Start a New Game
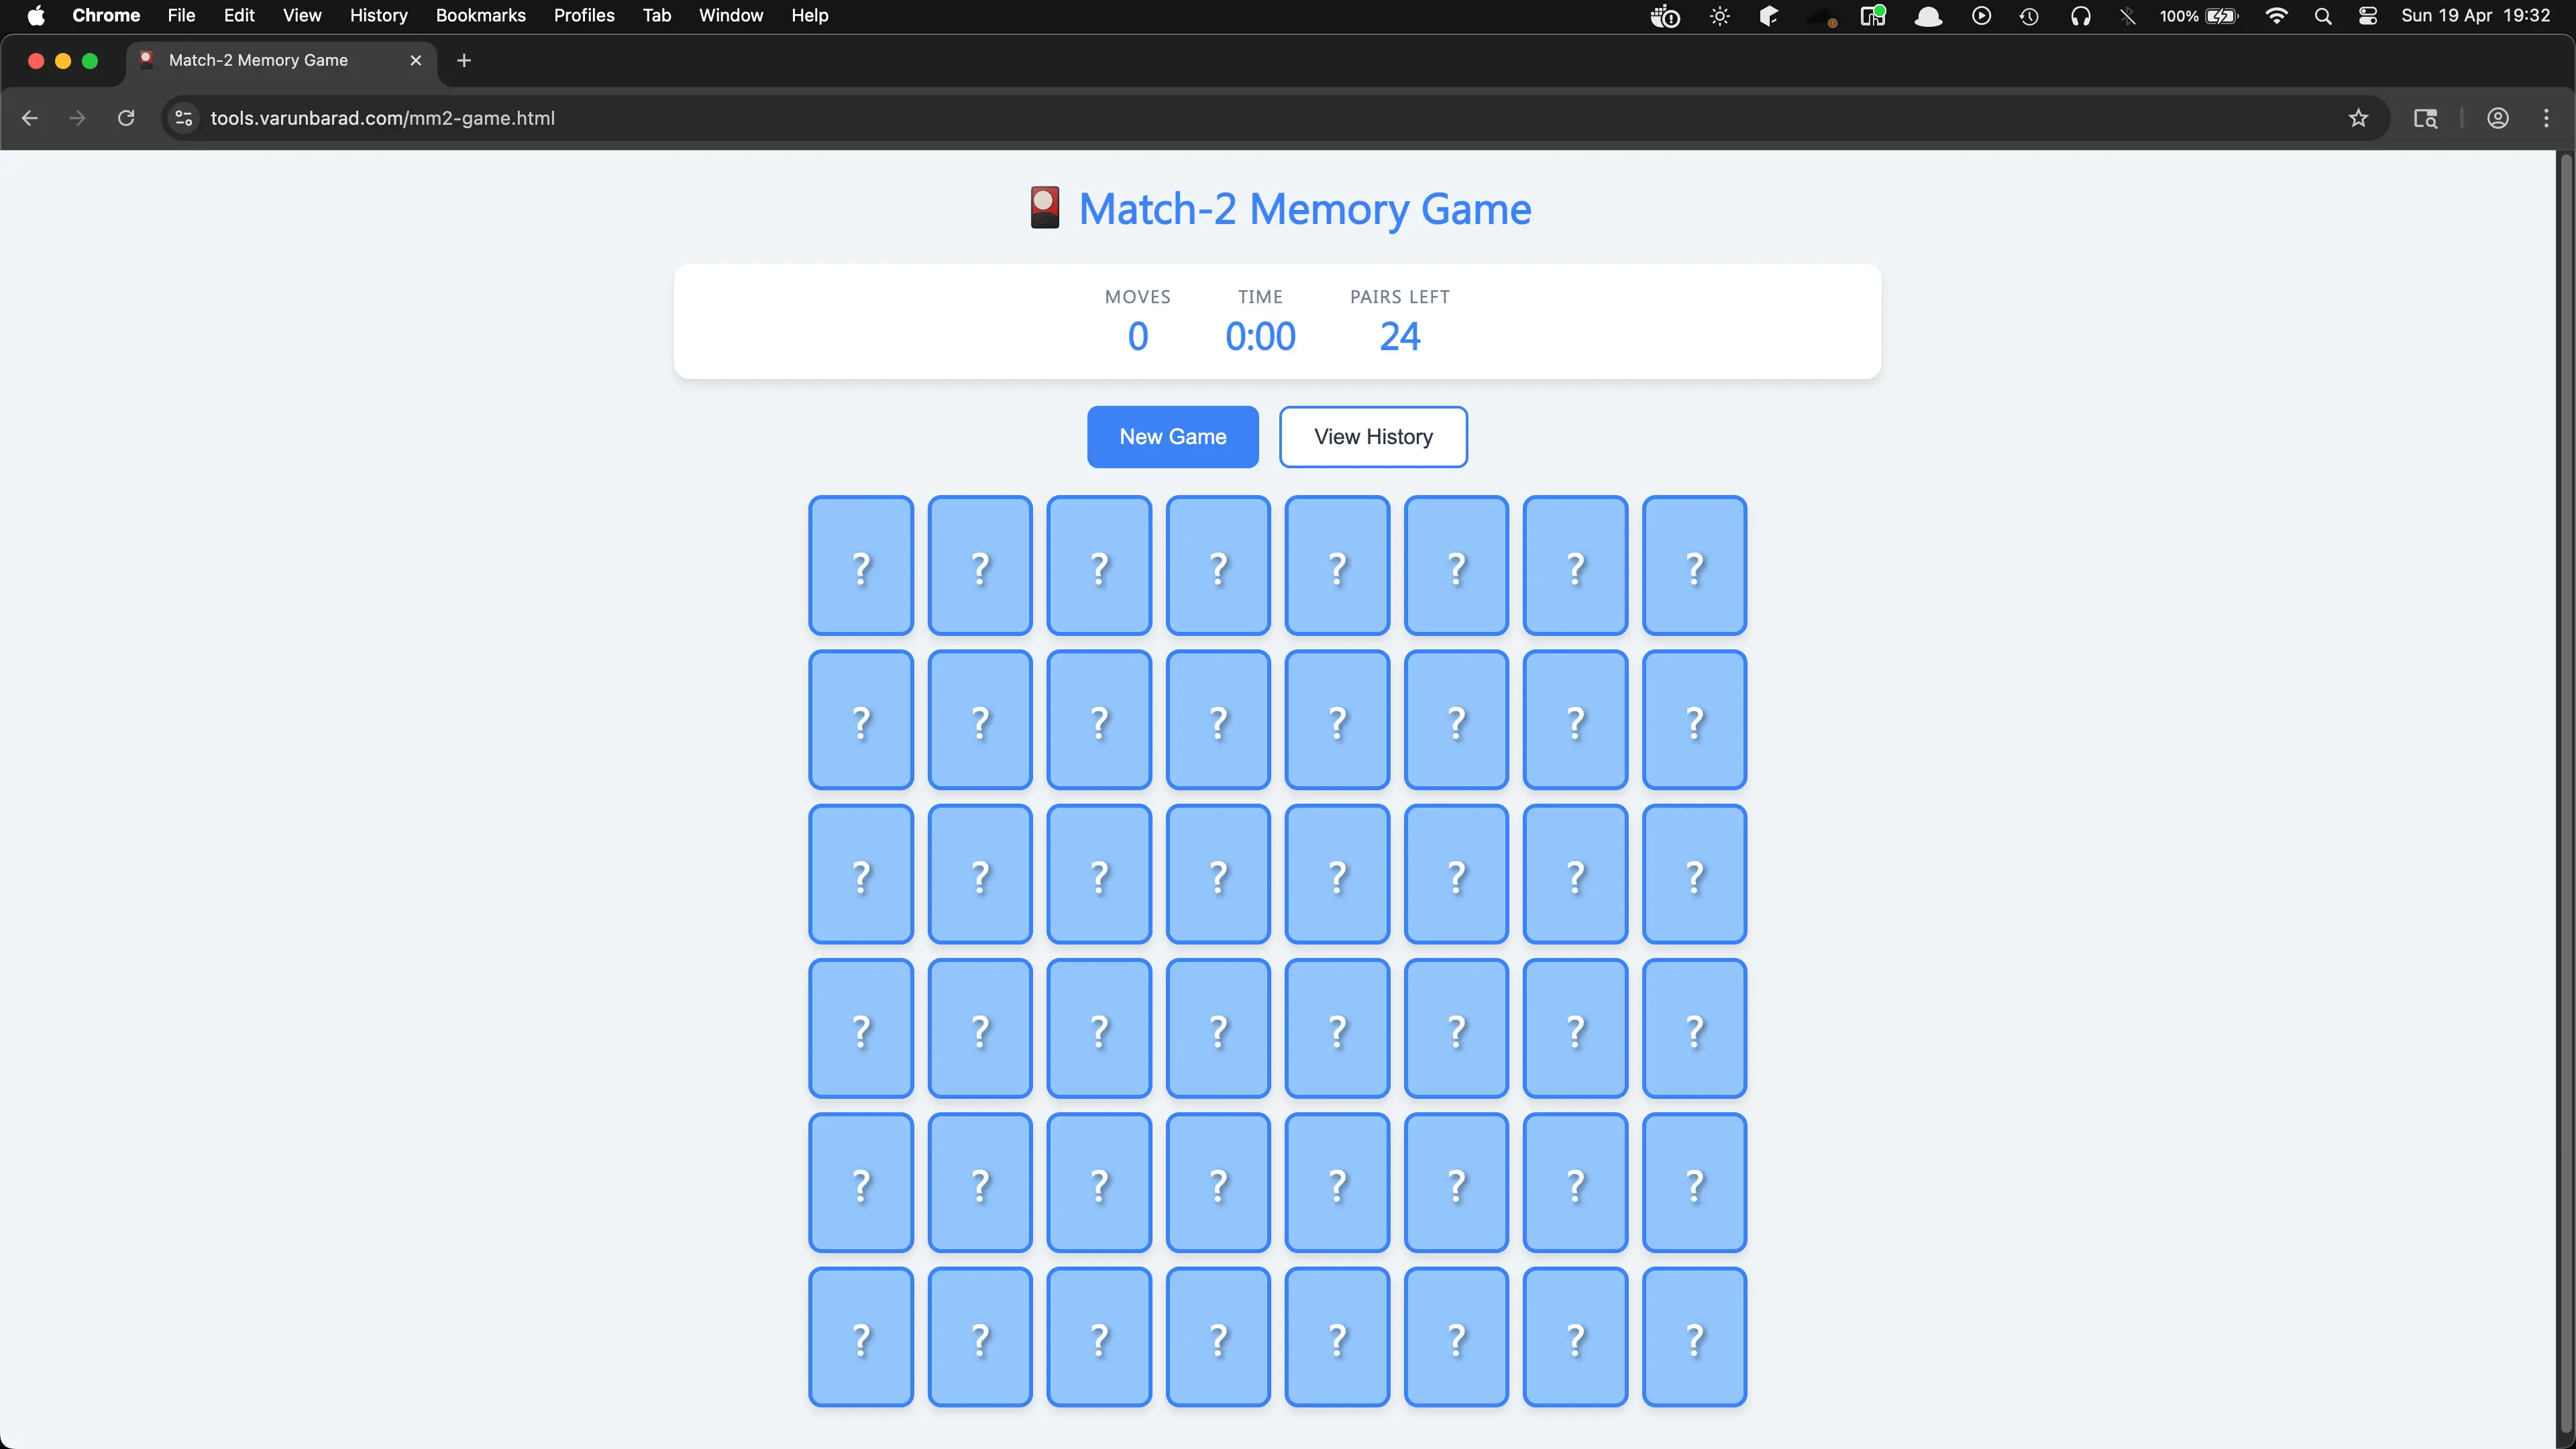The height and width of the screenshot is (1449, 2576). click(1172, 437)
